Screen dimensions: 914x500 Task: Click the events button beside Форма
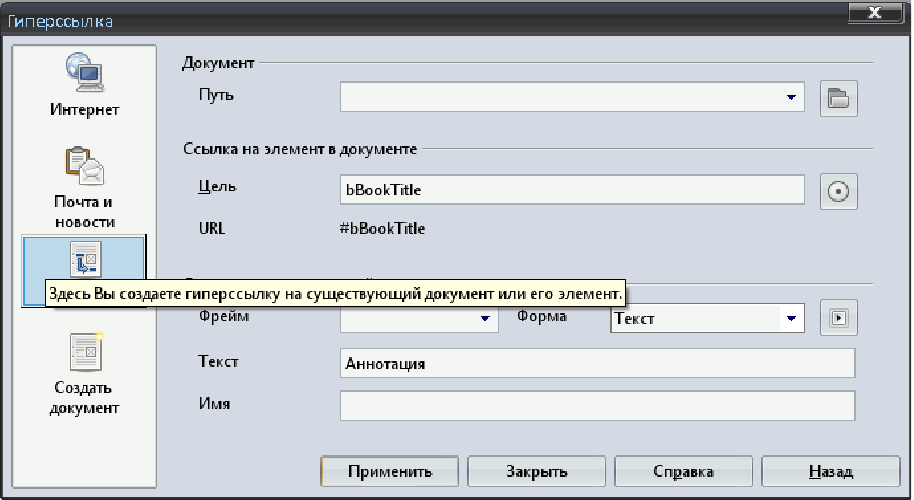[839, 318]
